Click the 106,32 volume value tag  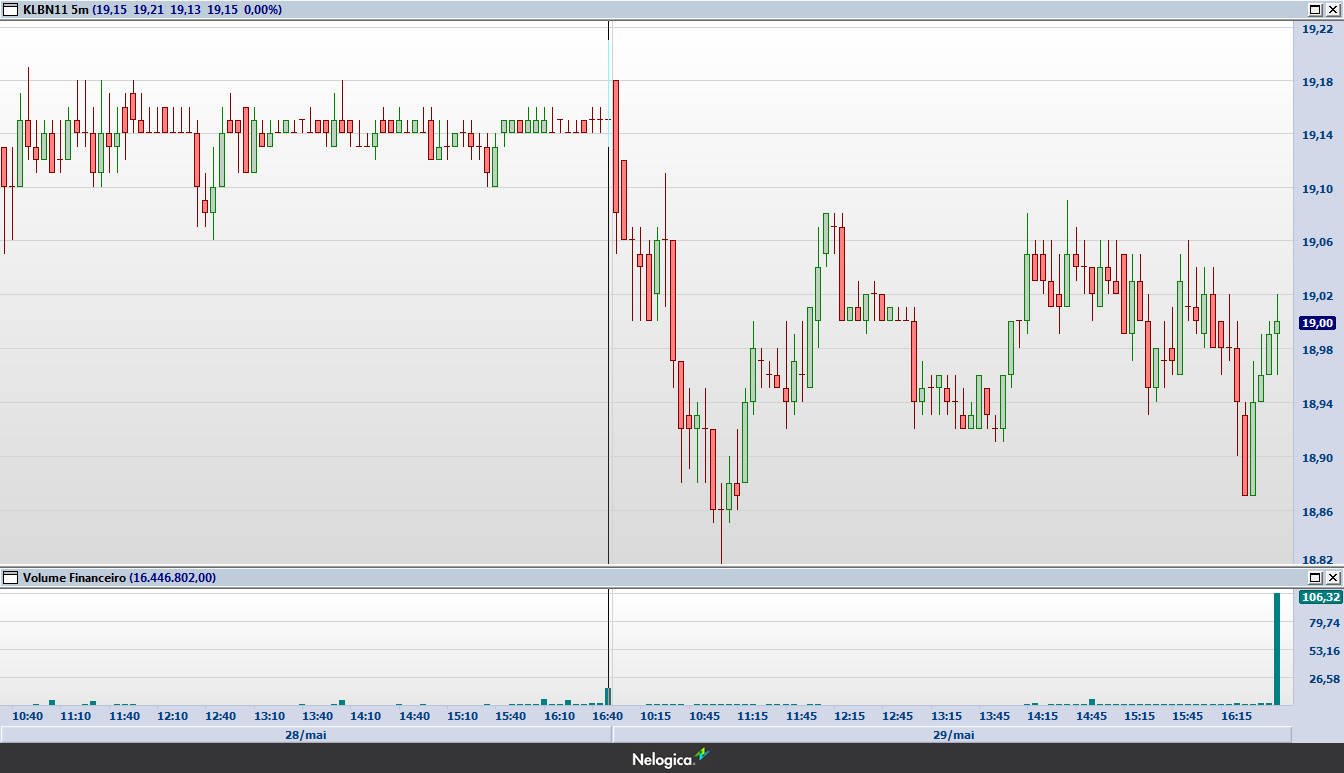click(x=1320, y=597)
